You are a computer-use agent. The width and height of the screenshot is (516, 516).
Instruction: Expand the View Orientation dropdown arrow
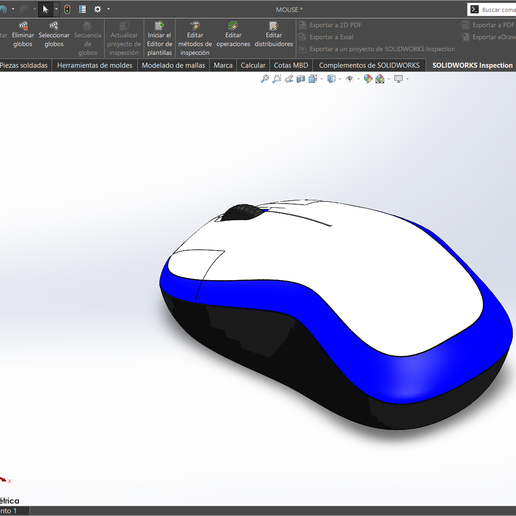(x=322, y=79)
